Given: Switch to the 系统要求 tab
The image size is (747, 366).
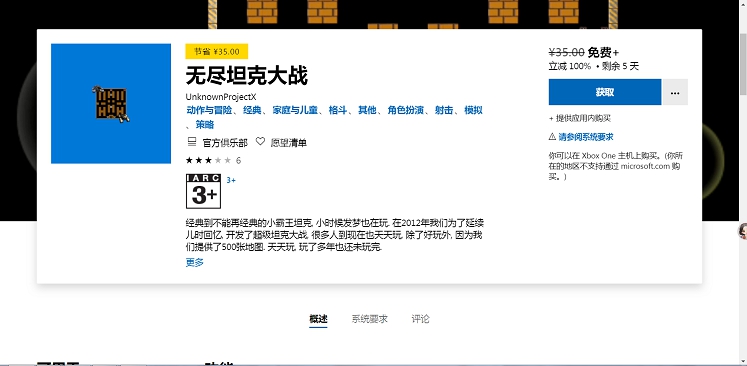Looking at the screenshot, I should point(370,319).
